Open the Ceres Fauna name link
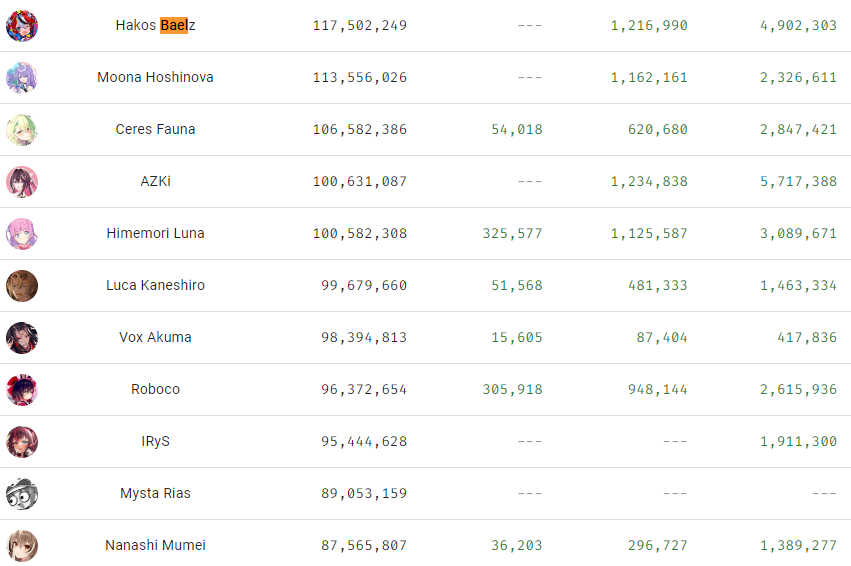 pyautogui.click(x=155, y=129)
